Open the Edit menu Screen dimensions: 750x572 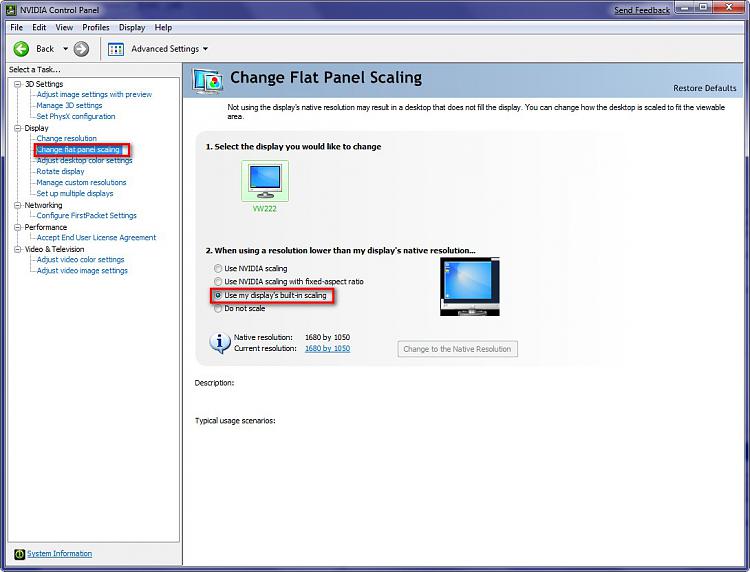point(39,27)
